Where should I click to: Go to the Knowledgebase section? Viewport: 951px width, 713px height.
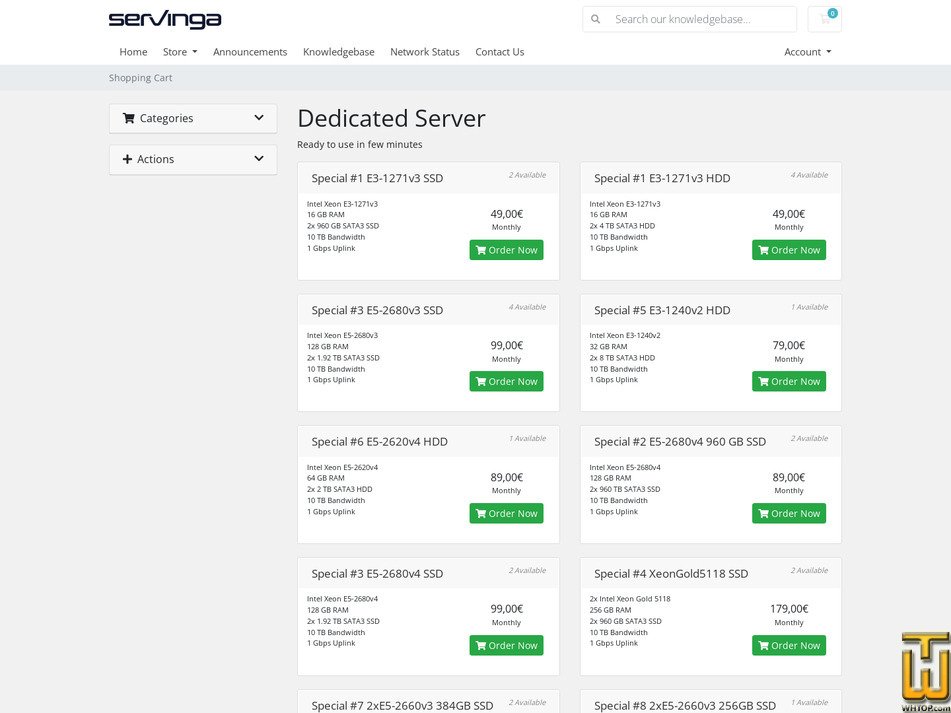pyautogui.click(x=338, y=51)
